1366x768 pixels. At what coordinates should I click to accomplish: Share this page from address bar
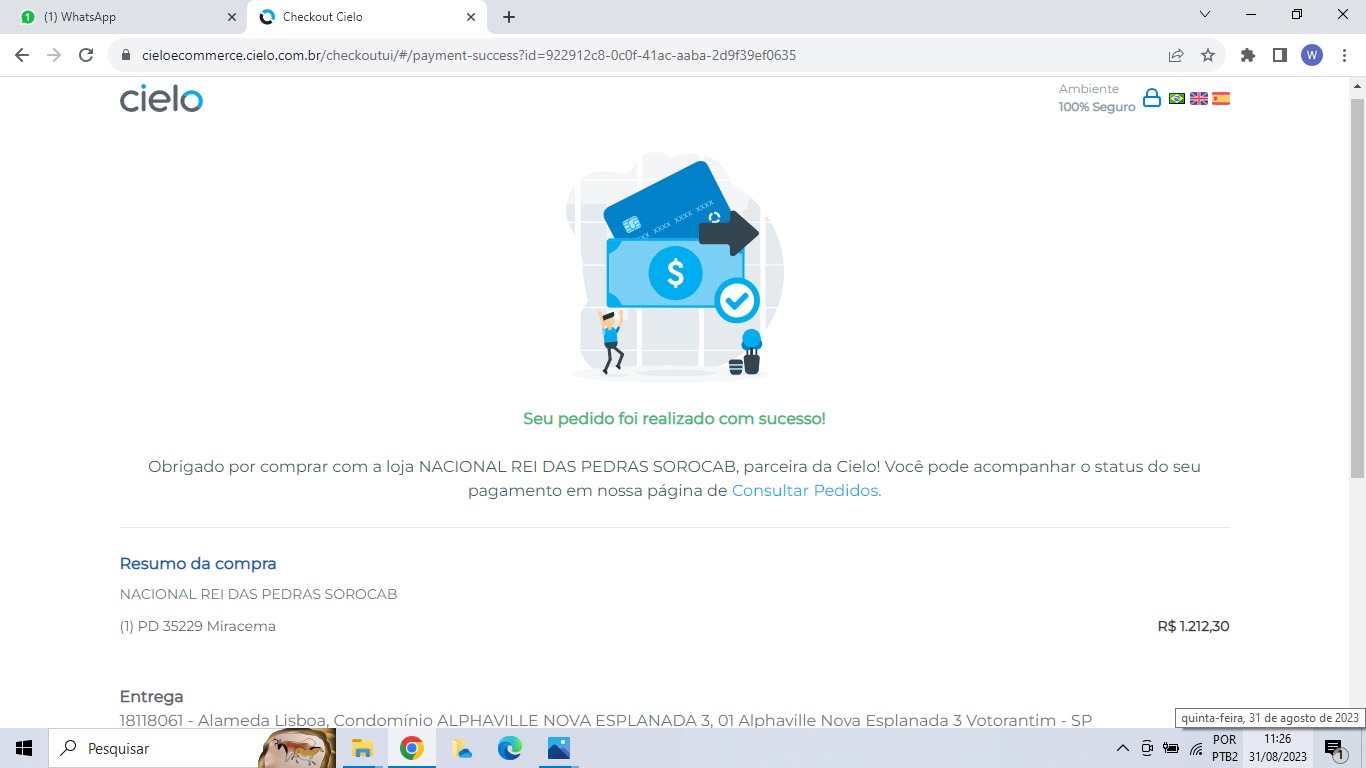point(1176,56)
